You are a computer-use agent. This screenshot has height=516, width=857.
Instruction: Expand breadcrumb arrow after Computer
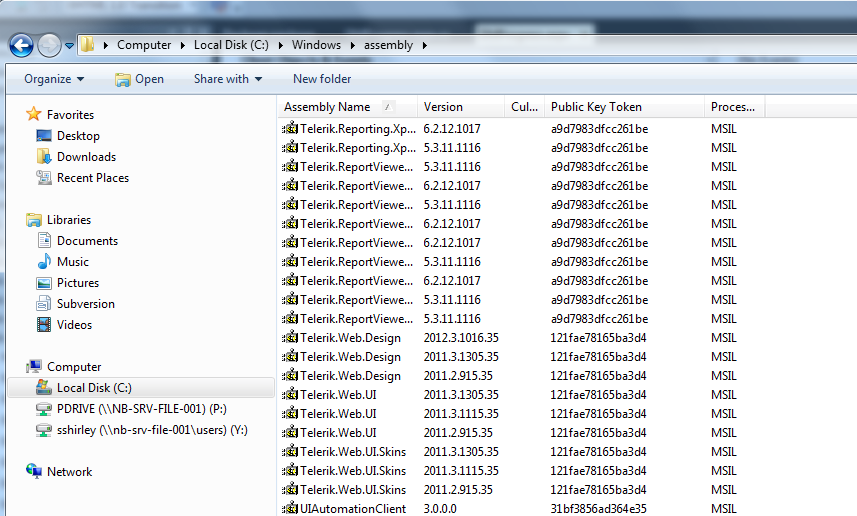click(x=183, y=45)
